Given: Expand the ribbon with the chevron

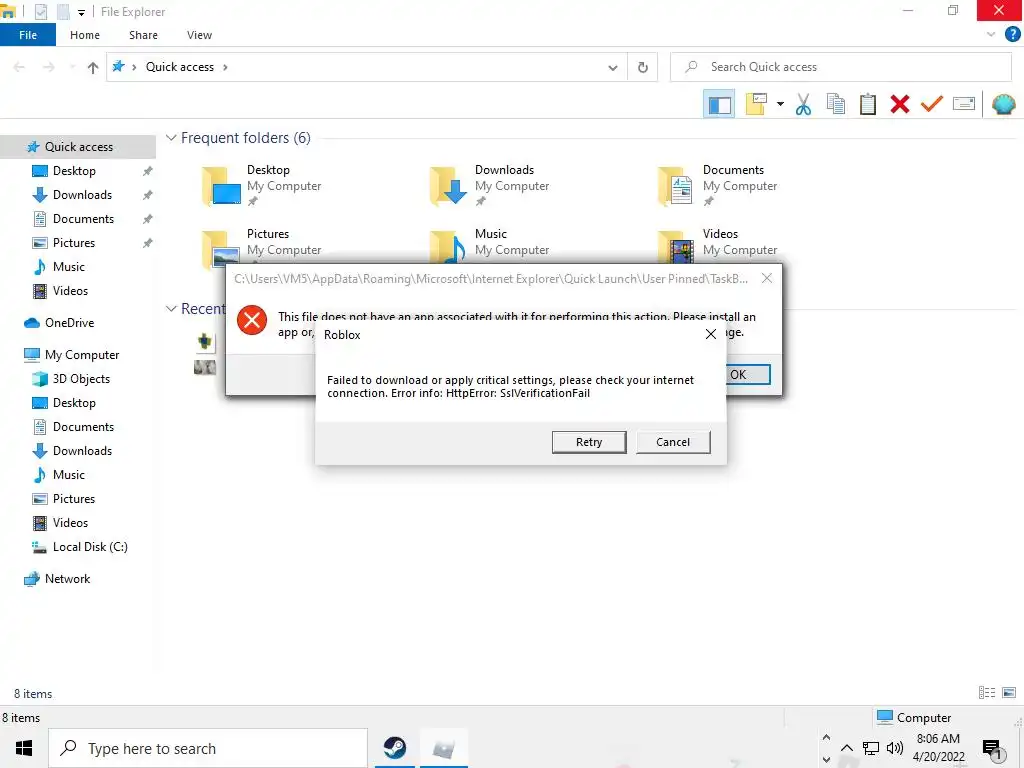Looking at the screenshot, I should tap(991, 35).
